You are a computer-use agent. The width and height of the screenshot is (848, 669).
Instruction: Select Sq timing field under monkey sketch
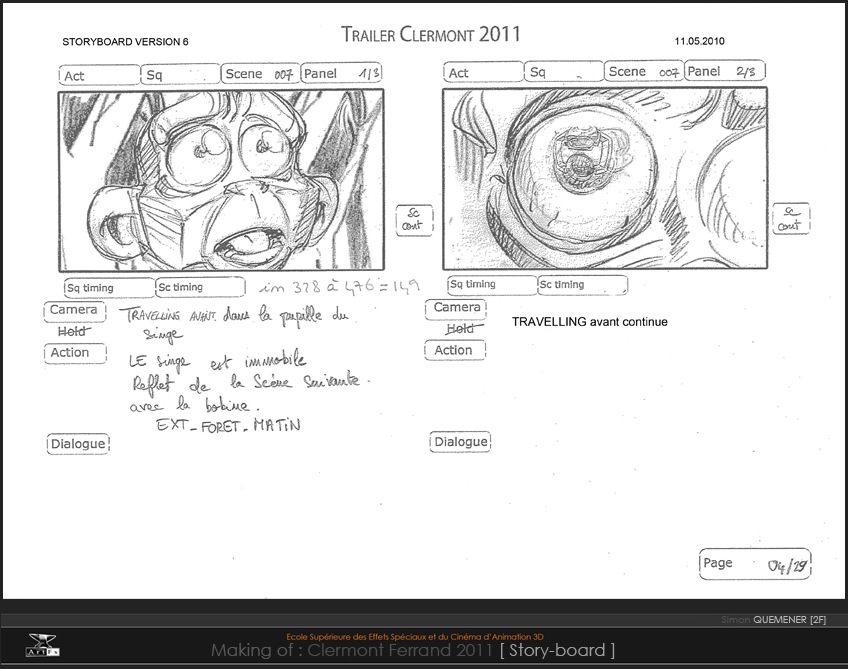[x=108, y=288]
